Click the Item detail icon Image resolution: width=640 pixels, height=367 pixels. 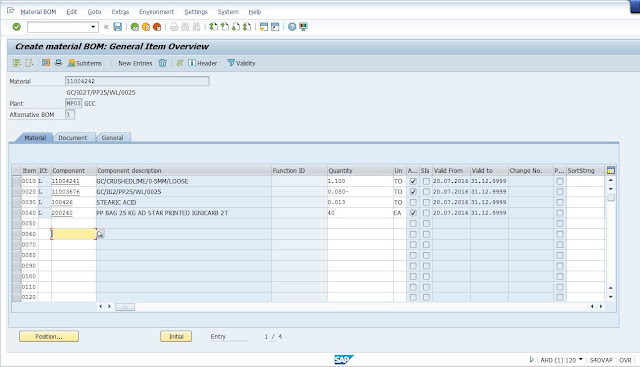pos(46,63)
